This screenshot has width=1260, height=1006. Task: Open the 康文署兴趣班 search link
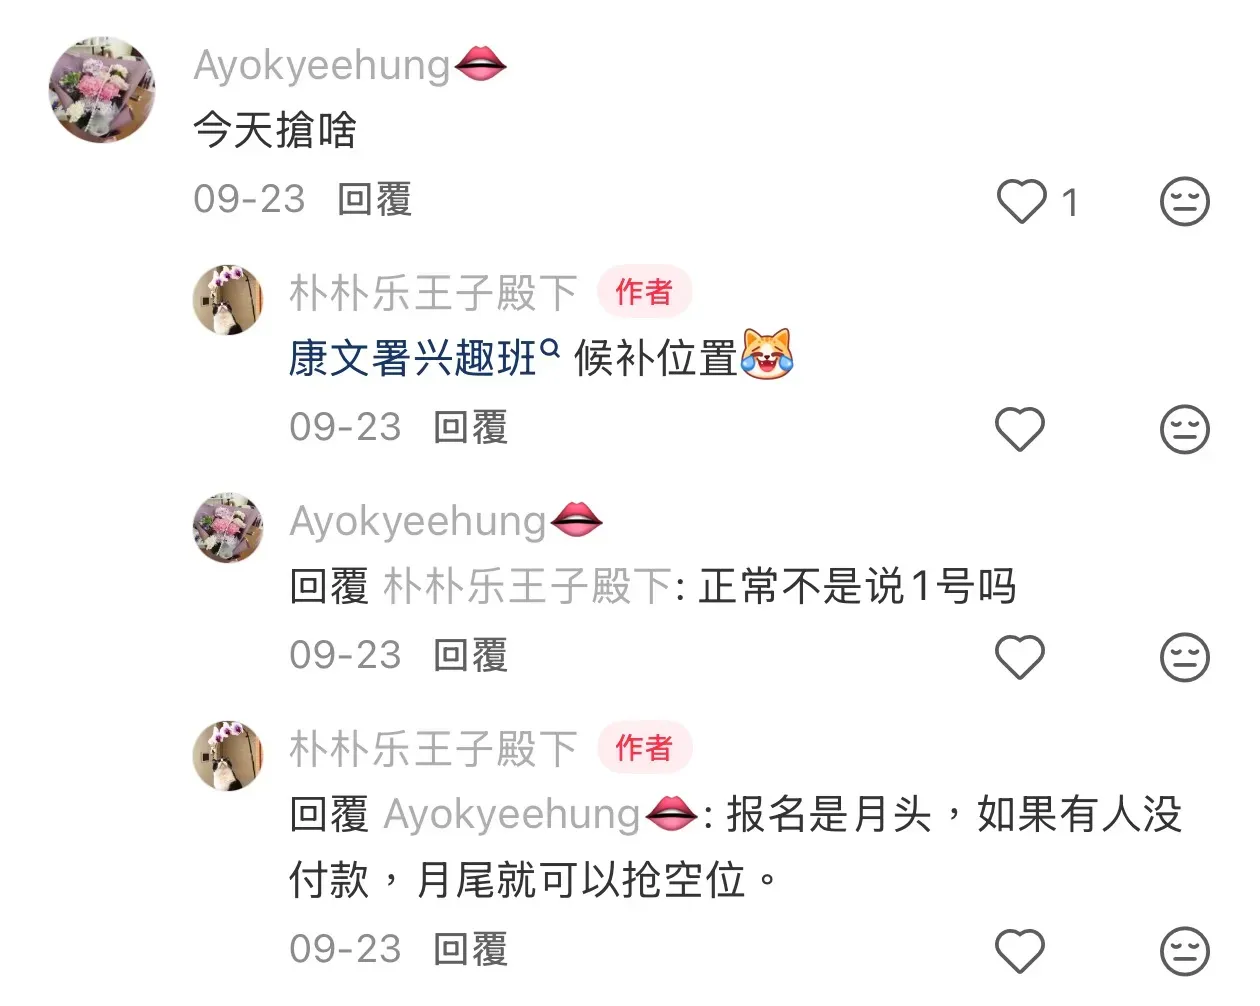coord(424,358)
